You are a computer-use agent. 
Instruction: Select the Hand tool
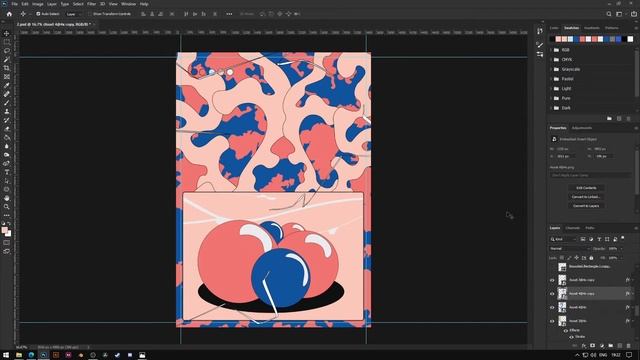[7, 198]
